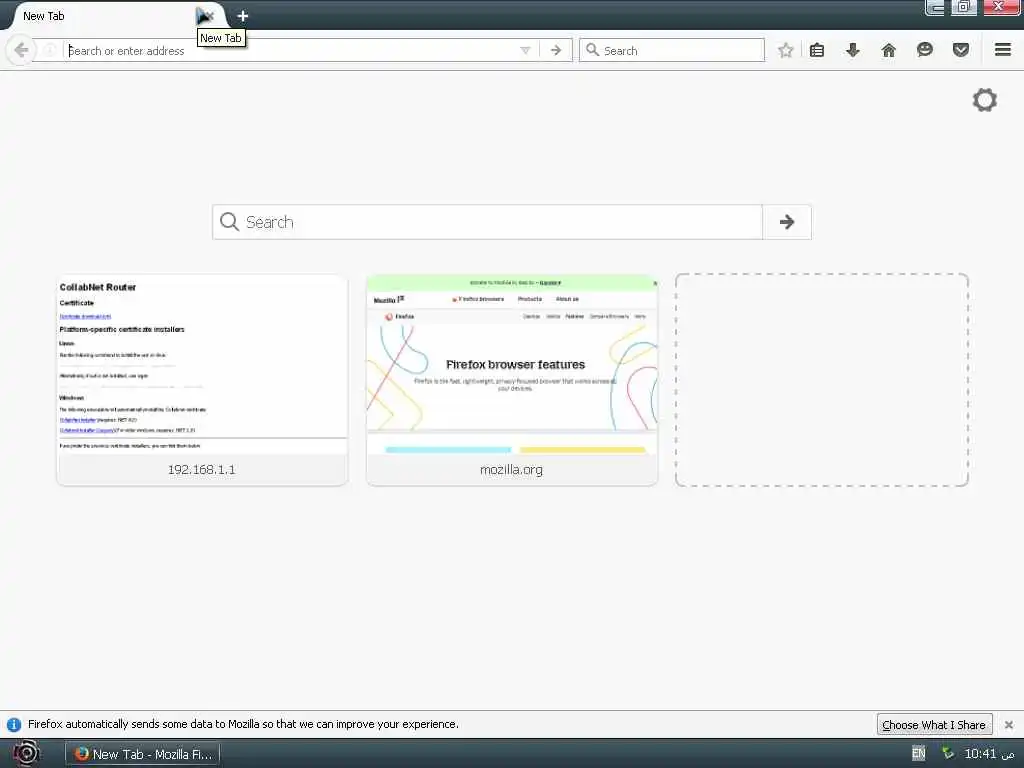Open a new tab with plus button
Screen dimensions: 1024x768
click(x=242, y=16)
